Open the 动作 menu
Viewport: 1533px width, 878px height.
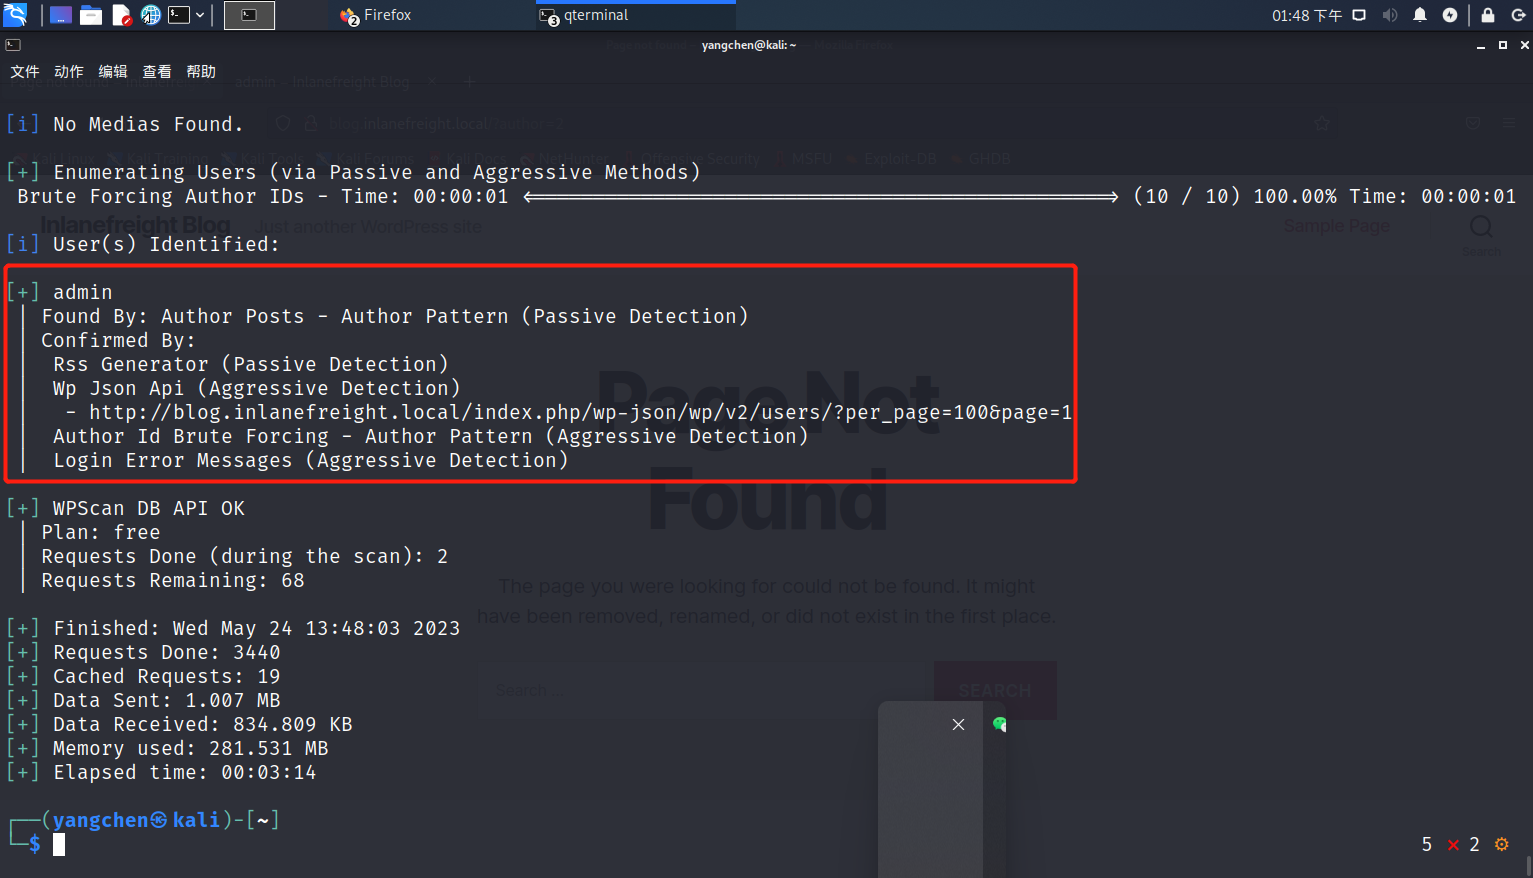coord(68,71)
